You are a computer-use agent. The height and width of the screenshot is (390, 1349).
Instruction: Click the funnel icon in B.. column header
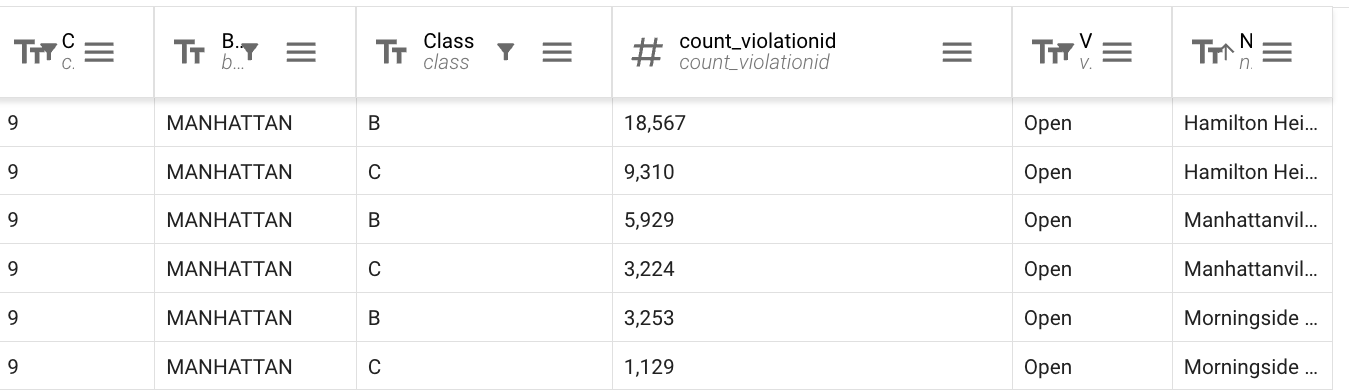[250, 50]
